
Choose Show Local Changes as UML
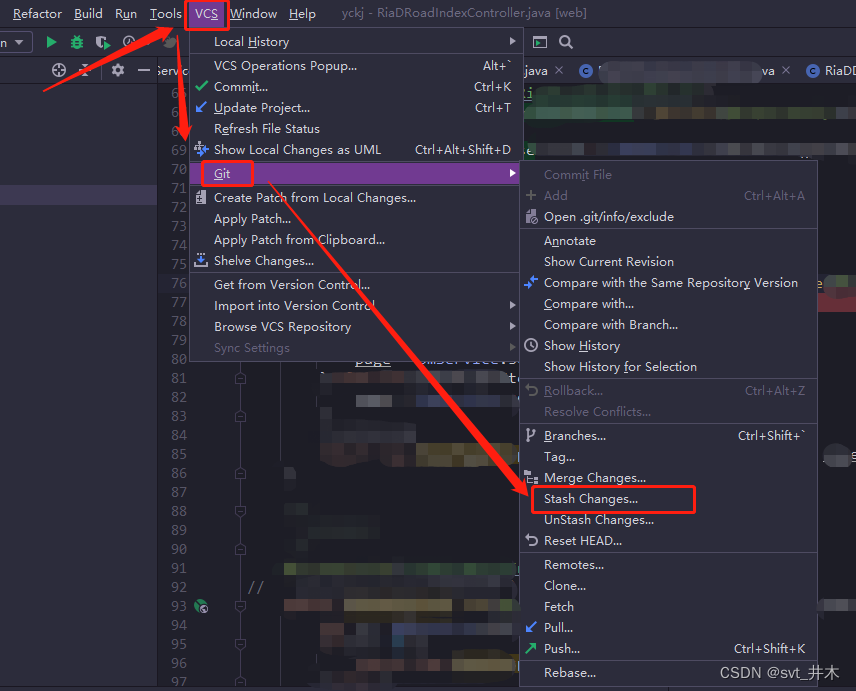click(356, 150)
